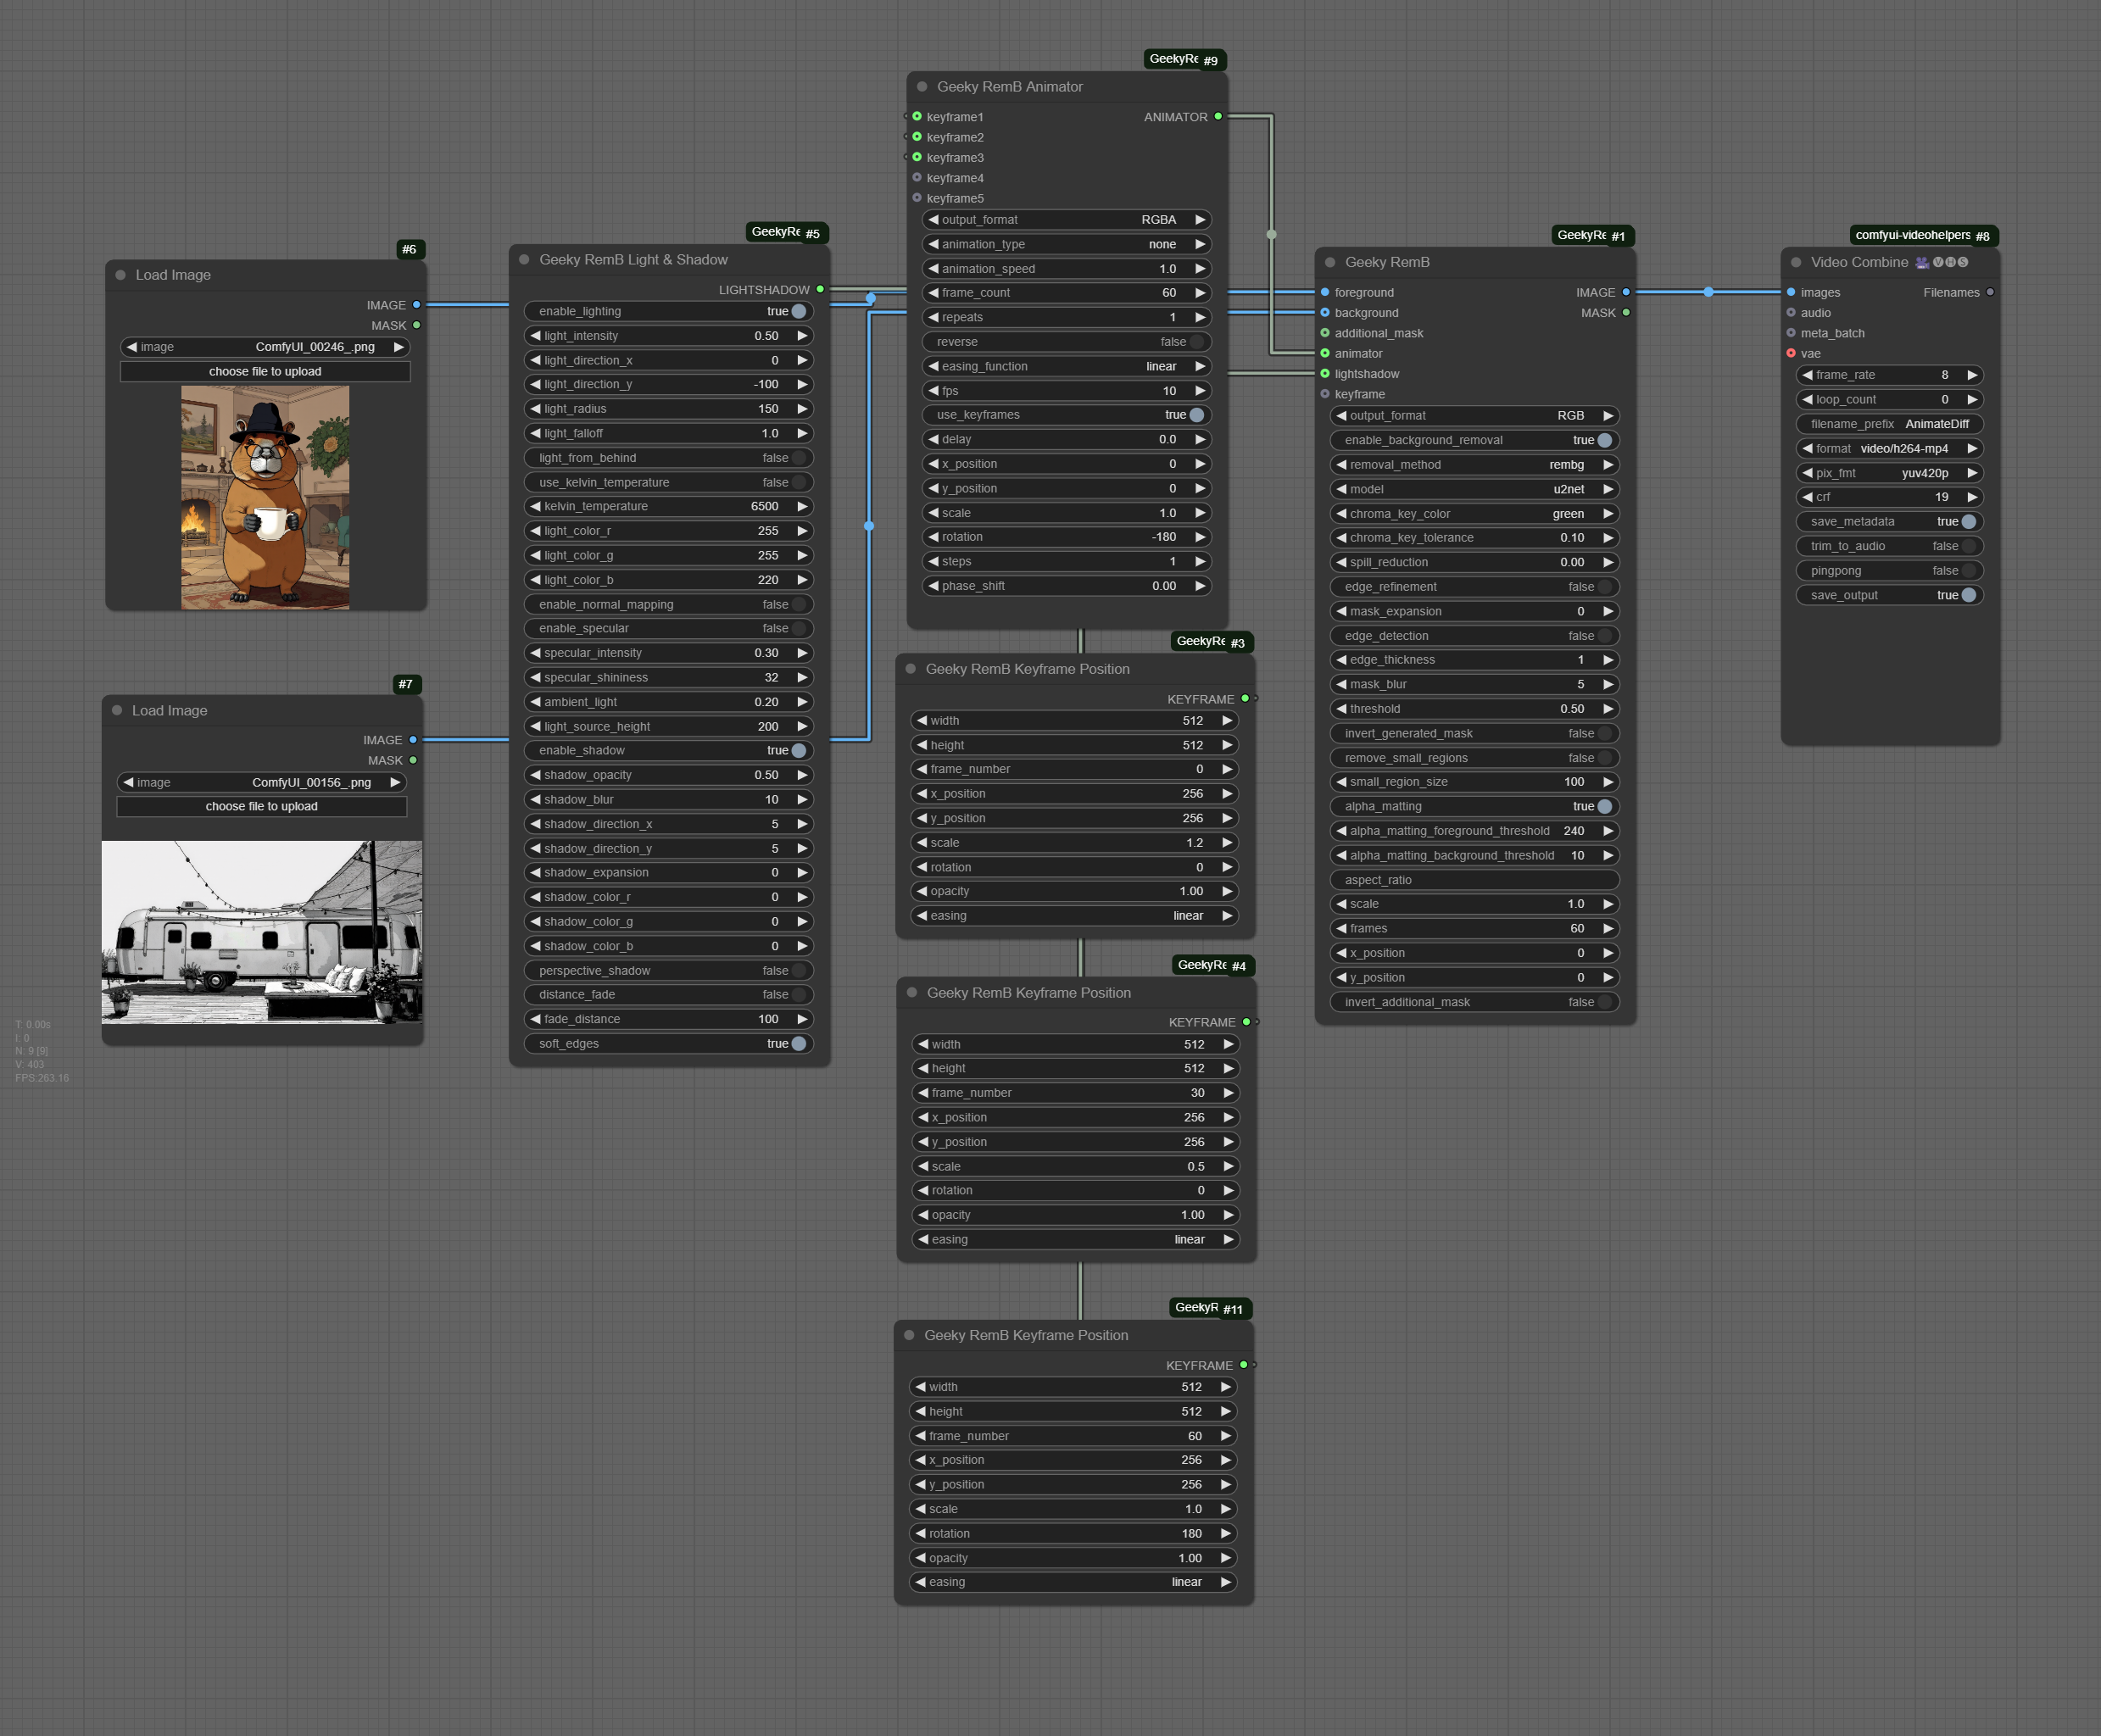Click choose file to upload under ComfyUI_00156
Image resolution: width=2101 pixels, height=1736 pixels.
point(262,807)
